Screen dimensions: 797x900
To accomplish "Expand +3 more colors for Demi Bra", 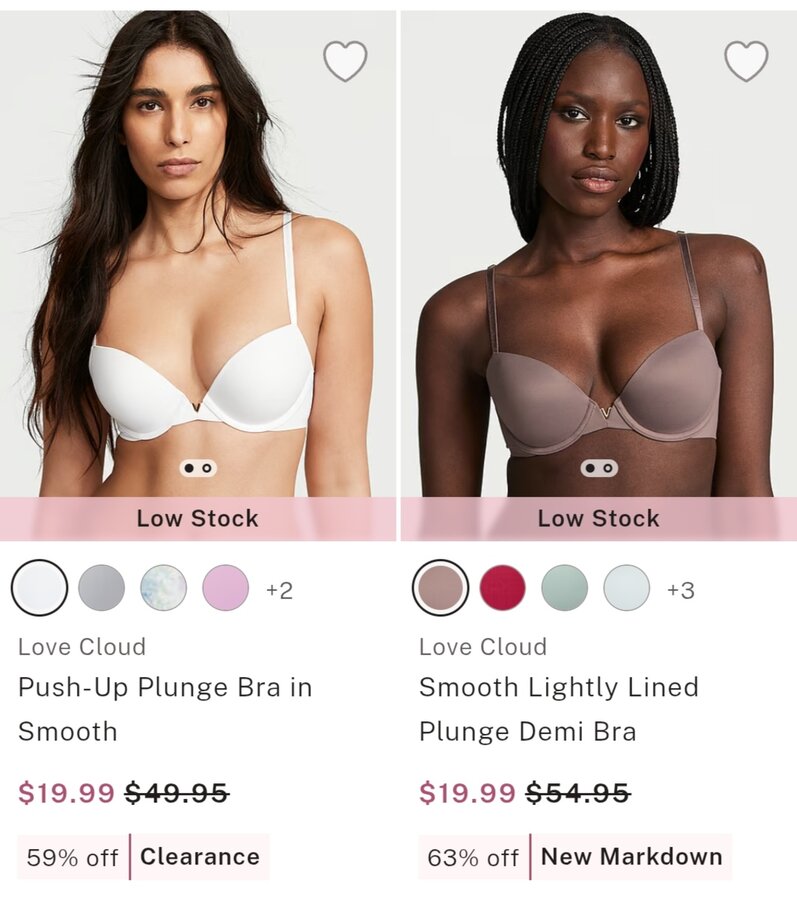I will tap(681, 590).
